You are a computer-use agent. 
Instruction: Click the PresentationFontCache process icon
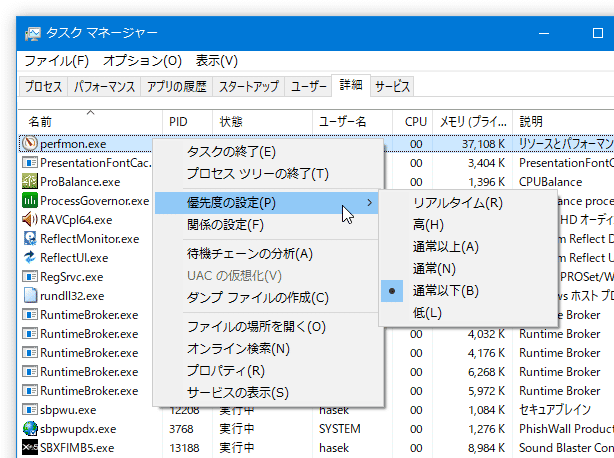[30, 162]
